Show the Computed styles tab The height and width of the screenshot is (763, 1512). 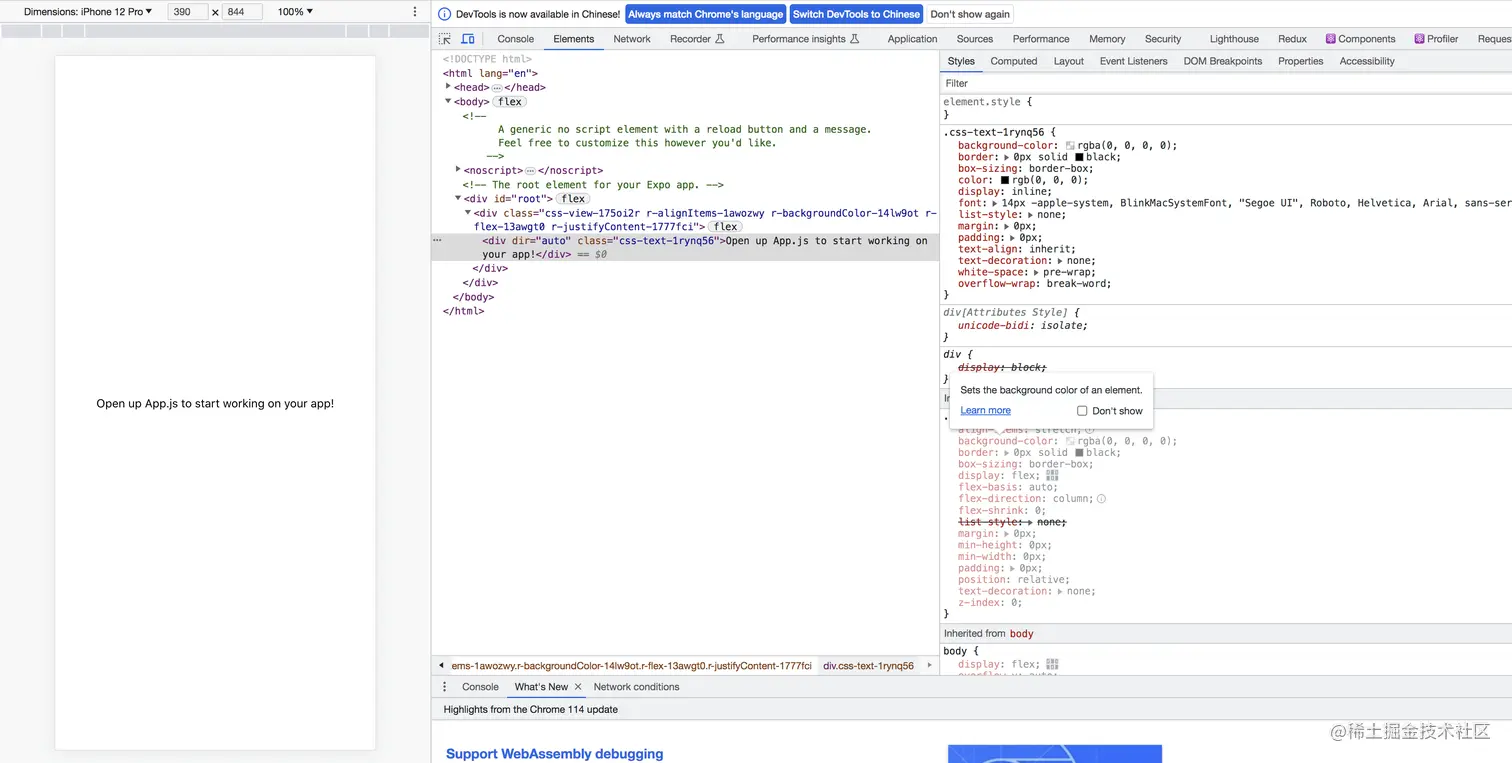coord(1014,61)
